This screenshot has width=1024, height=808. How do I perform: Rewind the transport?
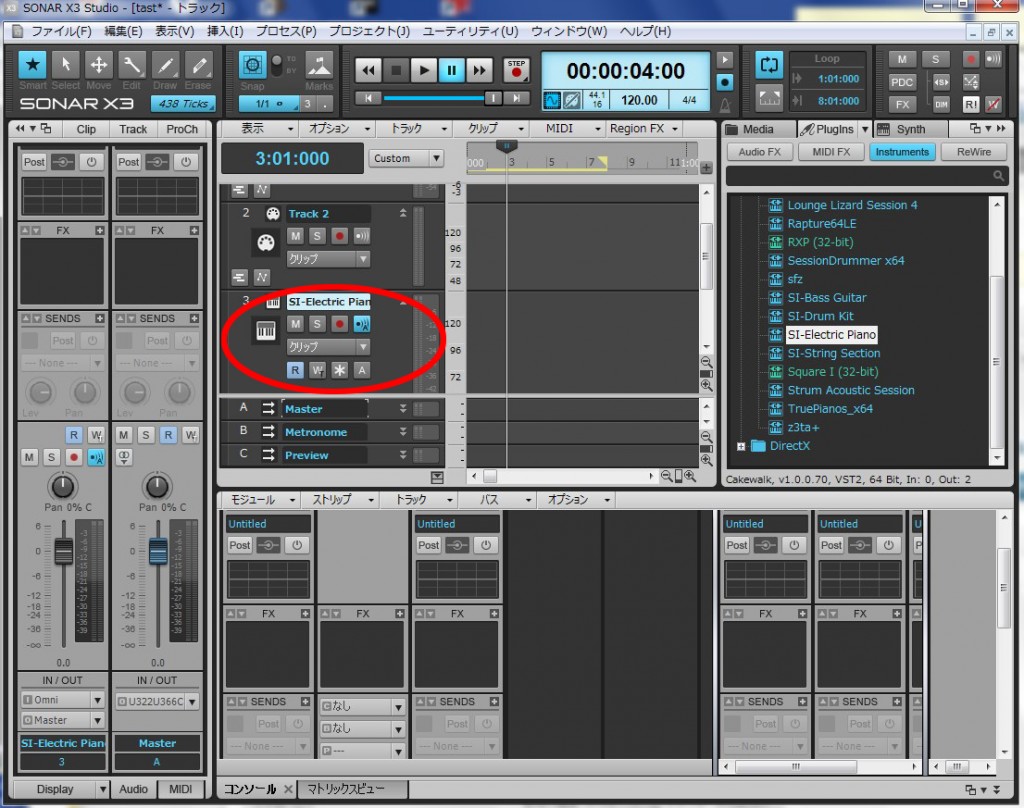pos(368,70)
